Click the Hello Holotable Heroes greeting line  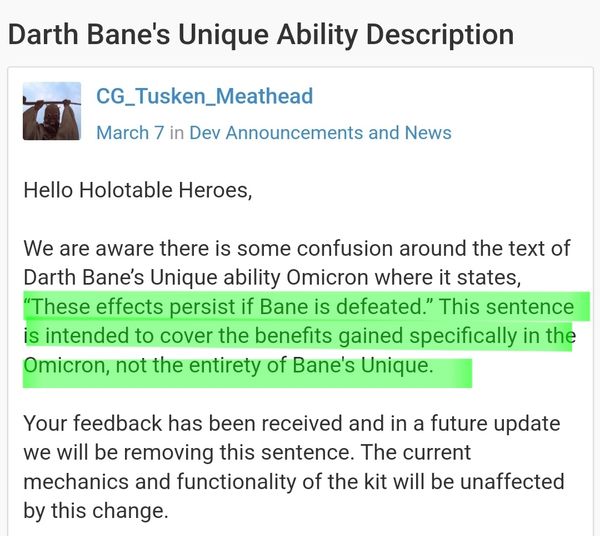pyautogui.click(x=138, y=190)
